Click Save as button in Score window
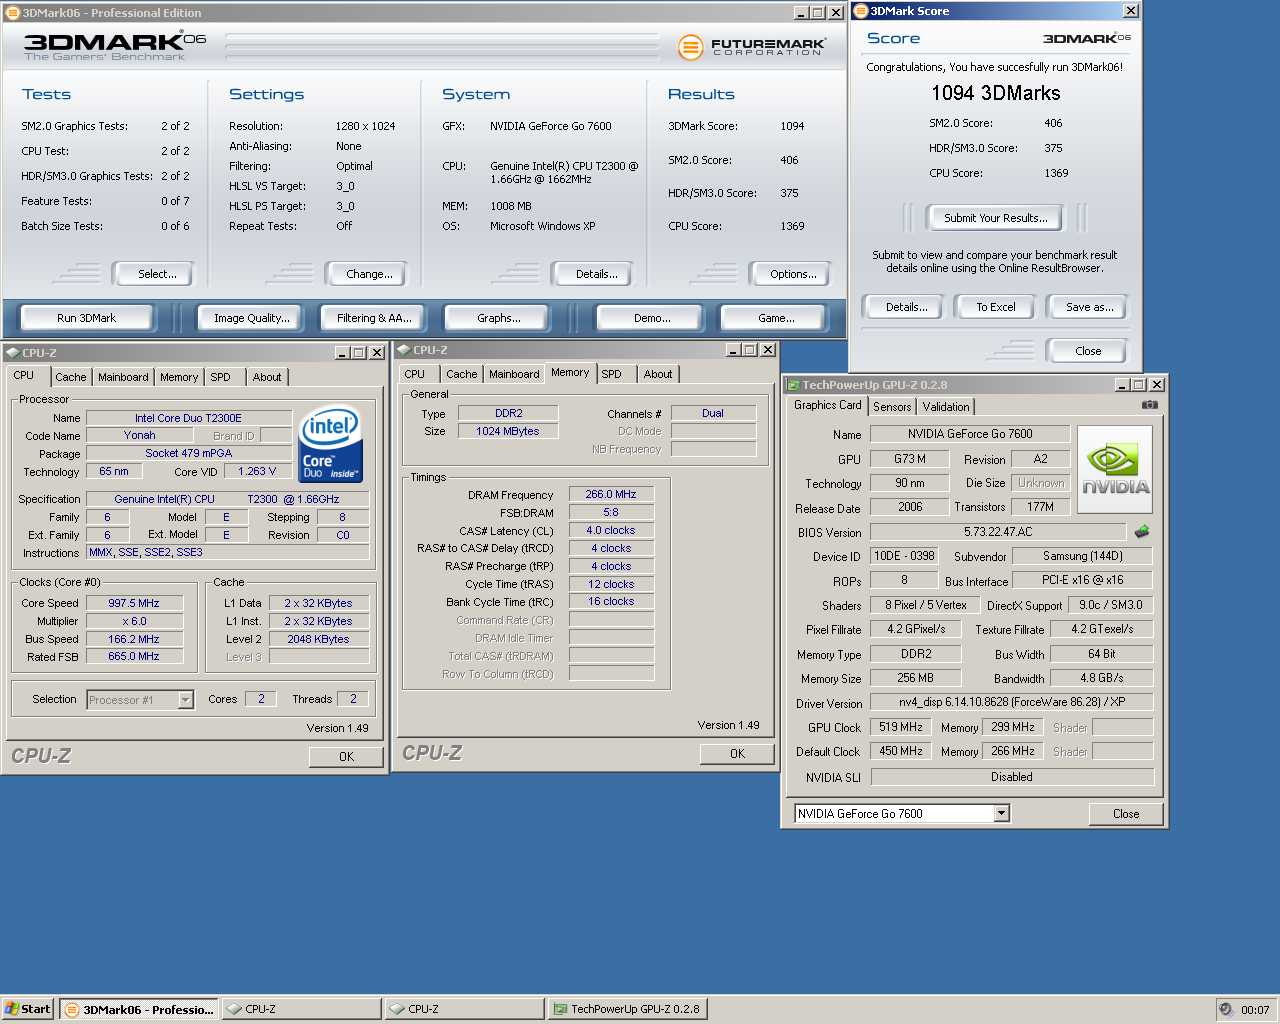The width and height of the screenshot is (1280, 1024). click(x=1089, y=307)
